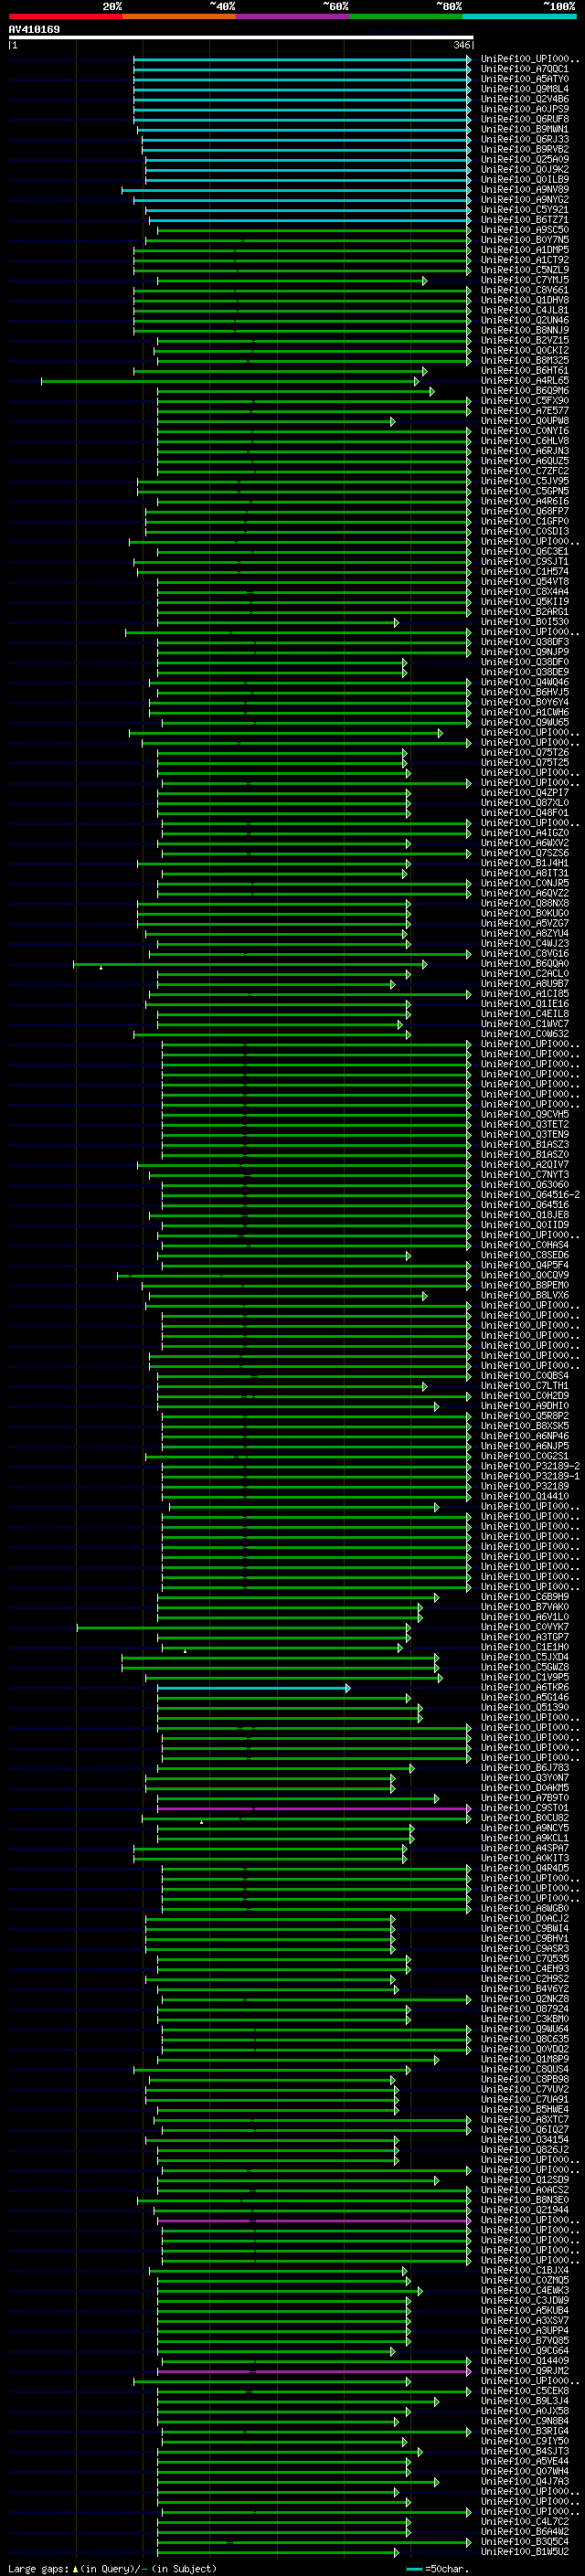The width and height of the screenshot is (585, 2576).
Task: Click the UniRef100_B9MWN1 label
Action: (x=525, y=129)
